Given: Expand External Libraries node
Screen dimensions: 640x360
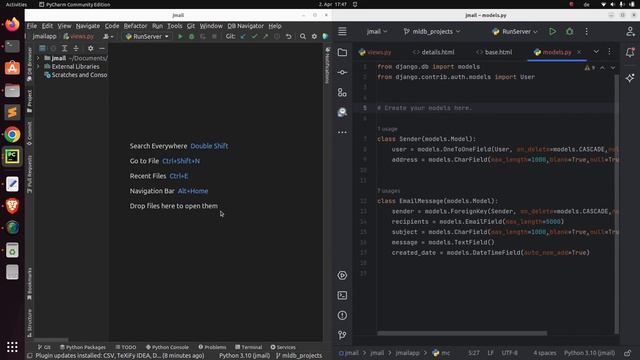Looking at the screenshot, I should click(38, 67).
